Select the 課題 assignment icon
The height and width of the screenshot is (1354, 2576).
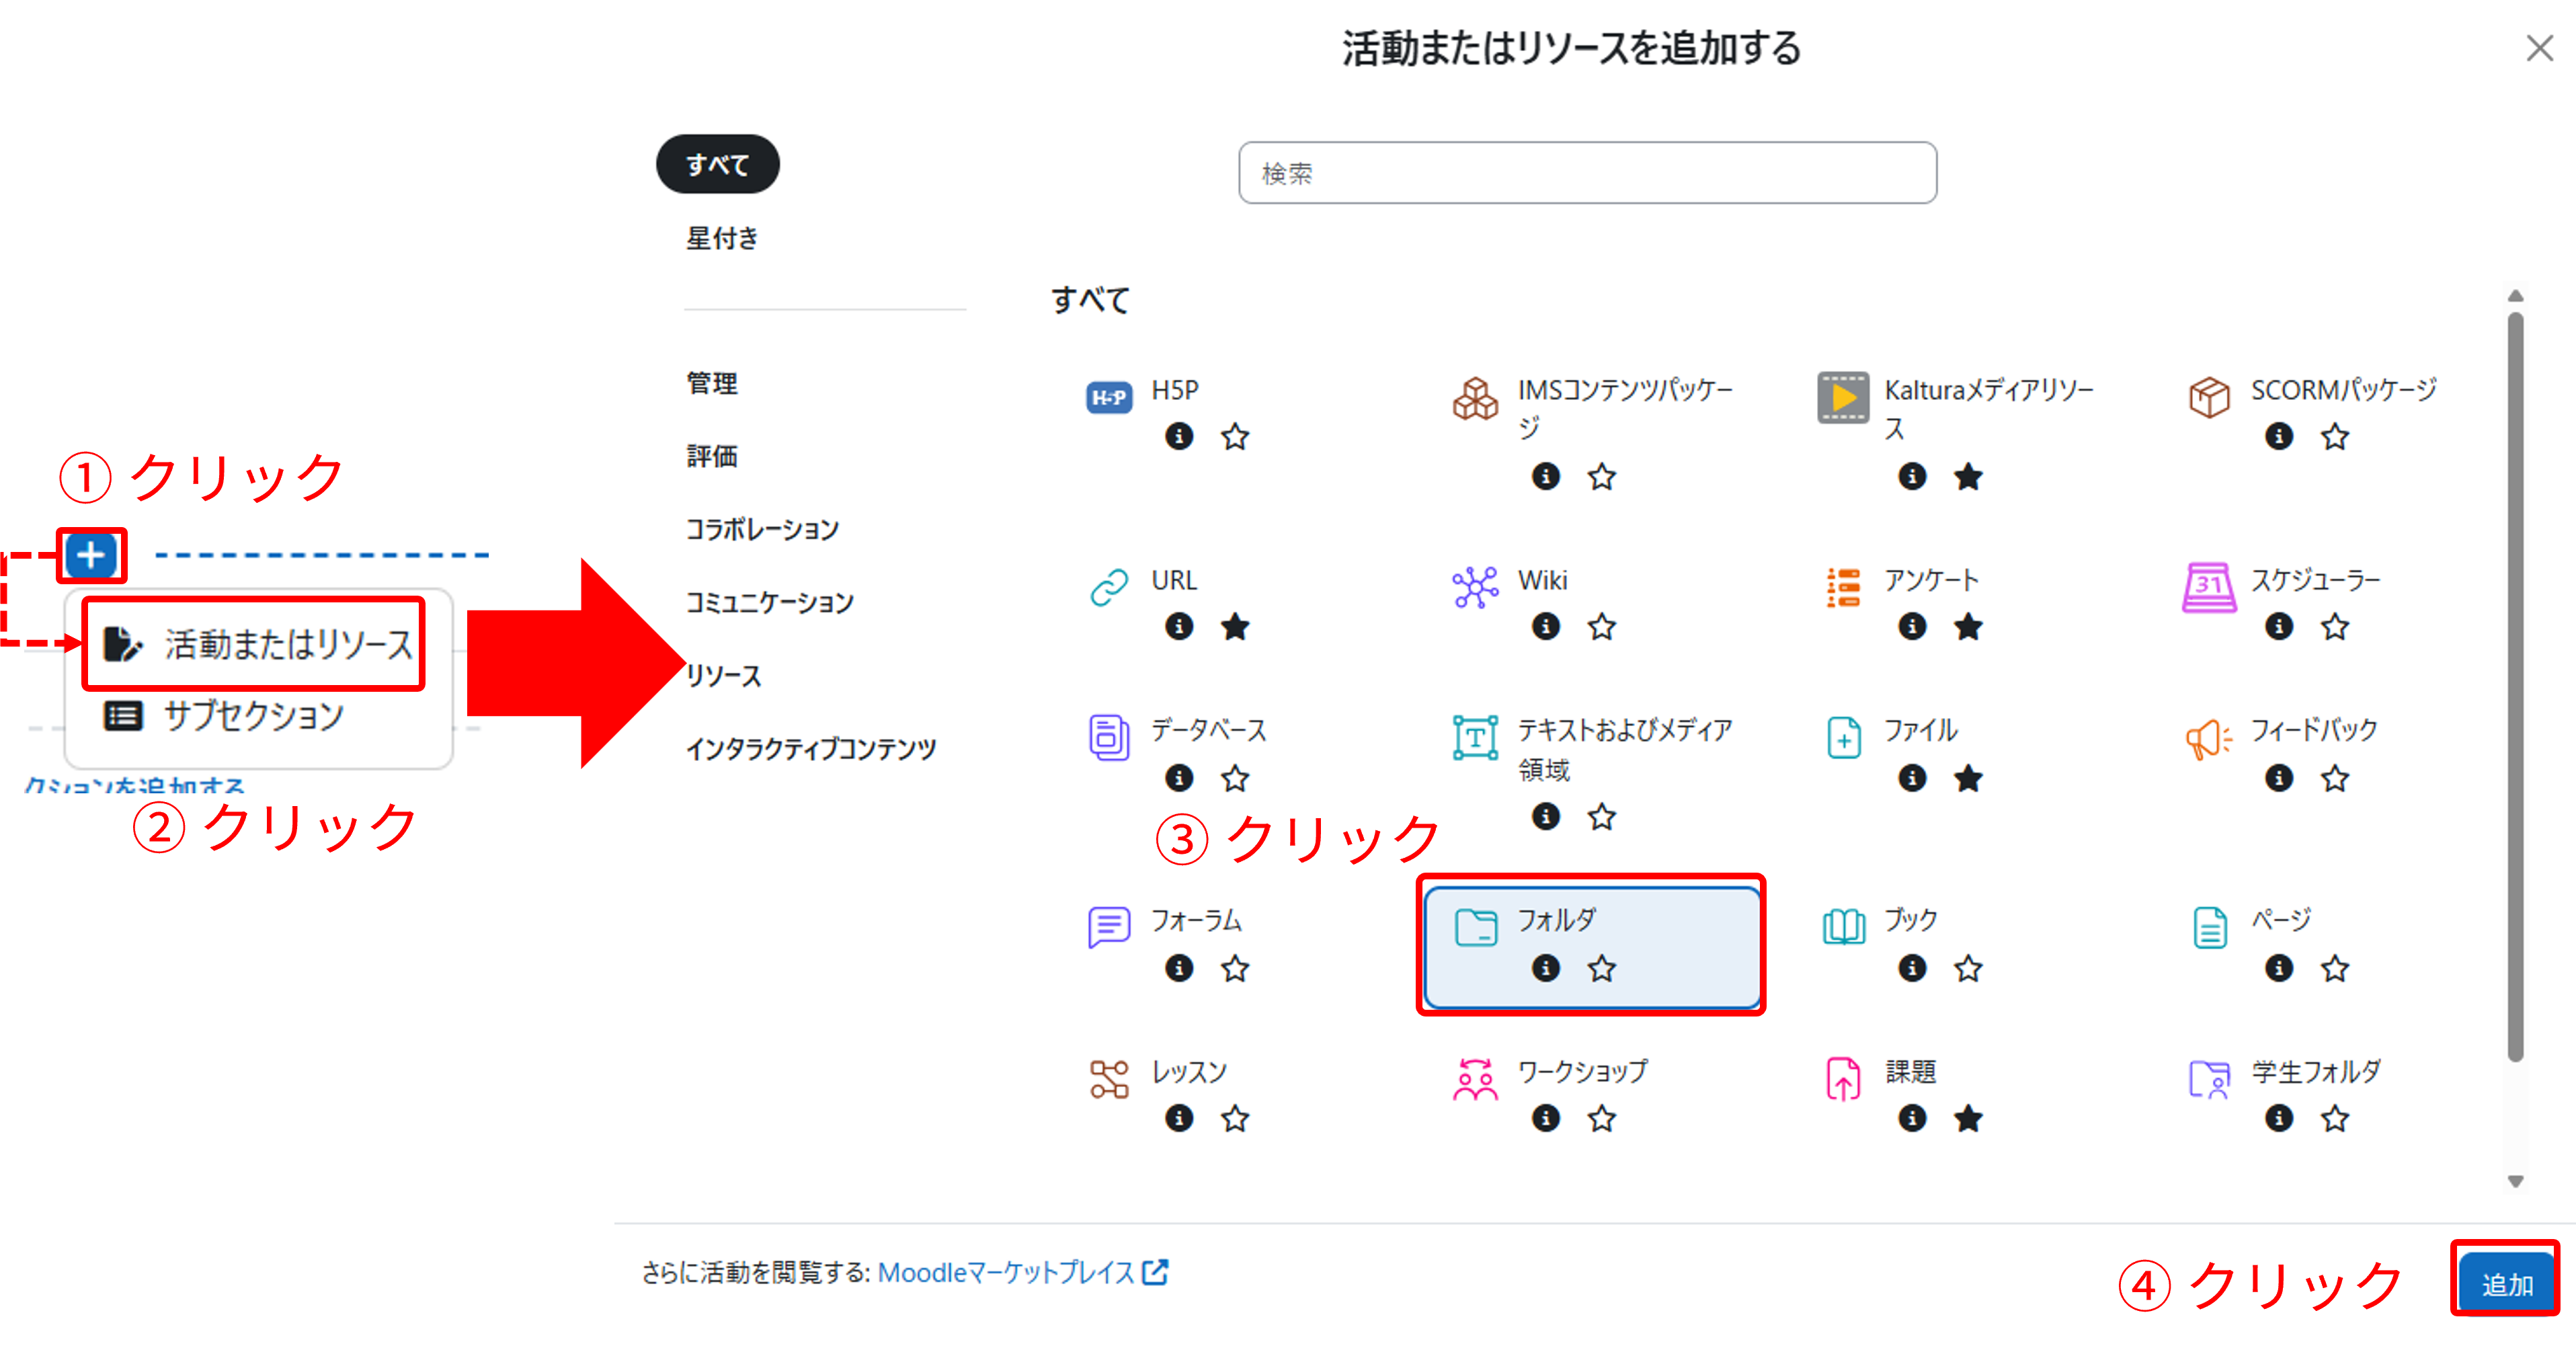point(1842,1080)
